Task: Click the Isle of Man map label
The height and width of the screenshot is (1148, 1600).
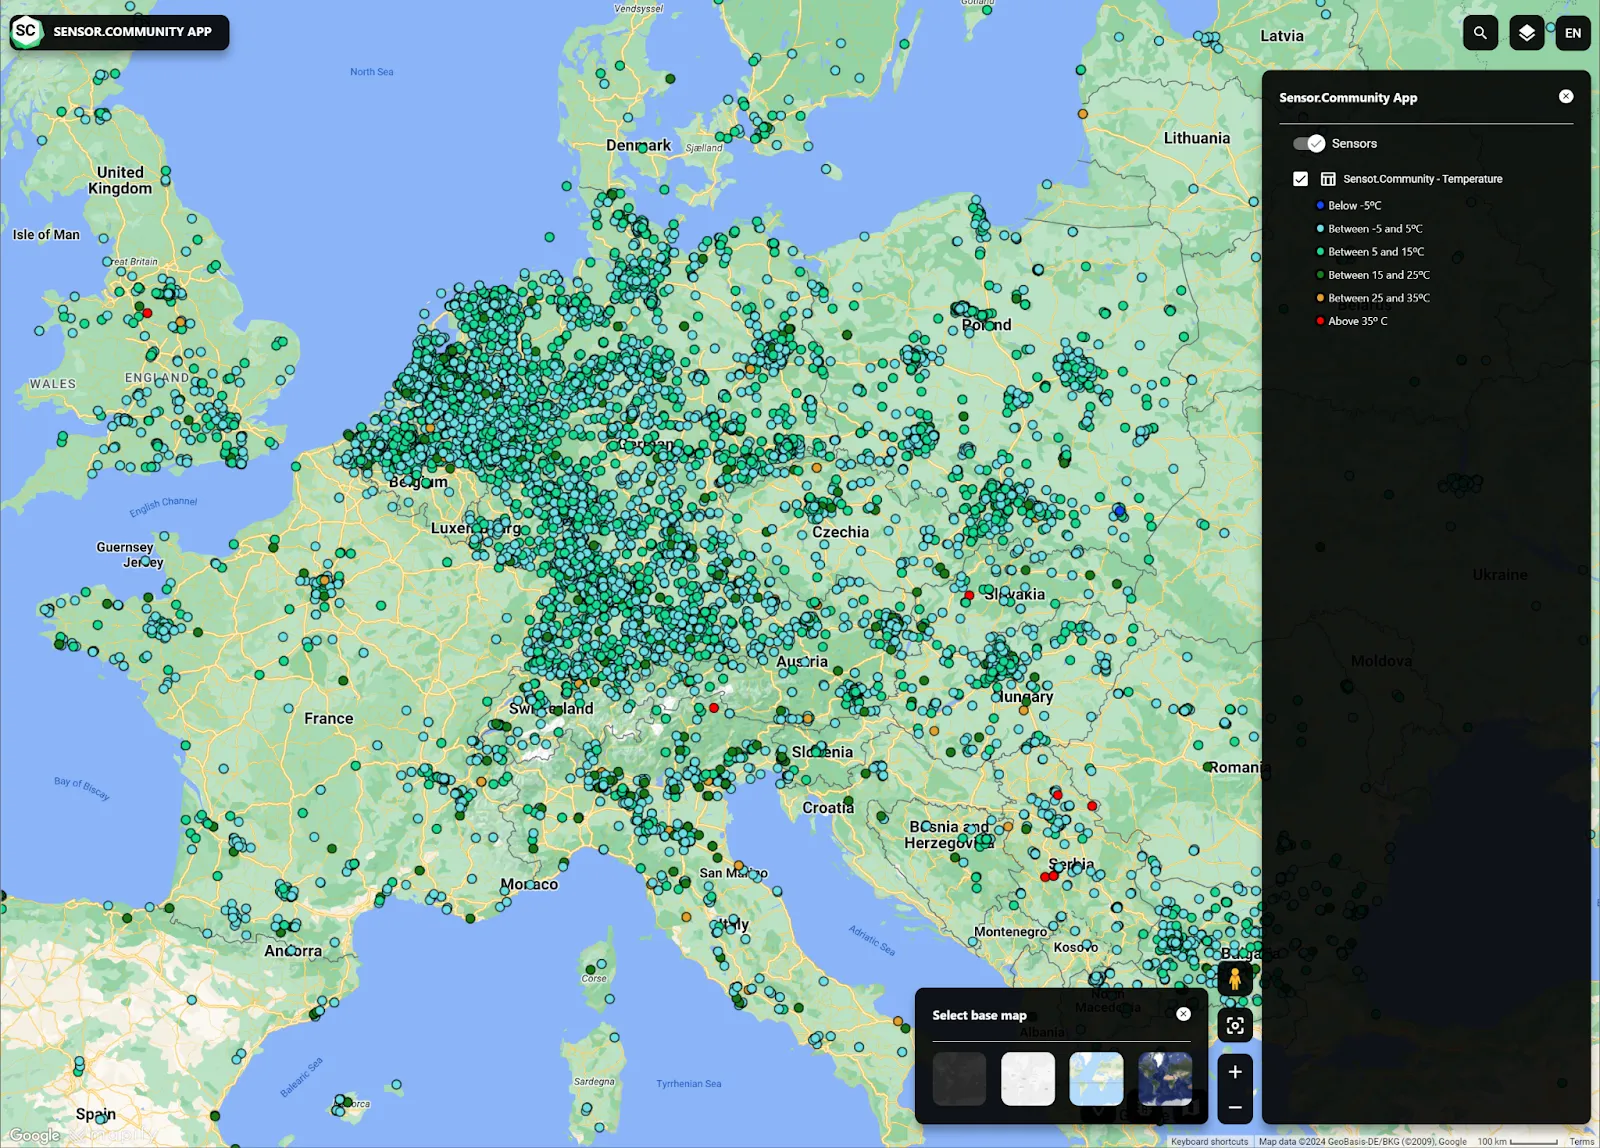Action: [46, 235]
